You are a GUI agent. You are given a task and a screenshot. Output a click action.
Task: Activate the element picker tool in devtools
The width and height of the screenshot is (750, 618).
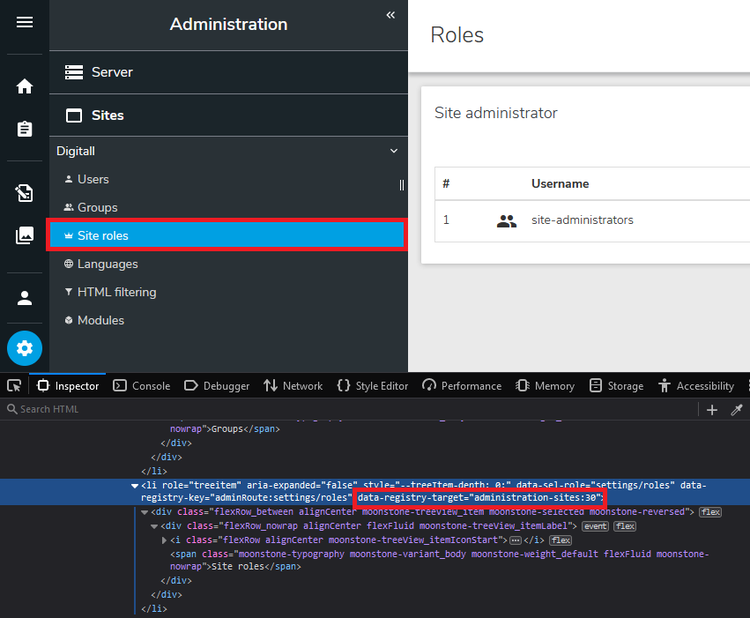pyautogui.click(x=14, y=386)
